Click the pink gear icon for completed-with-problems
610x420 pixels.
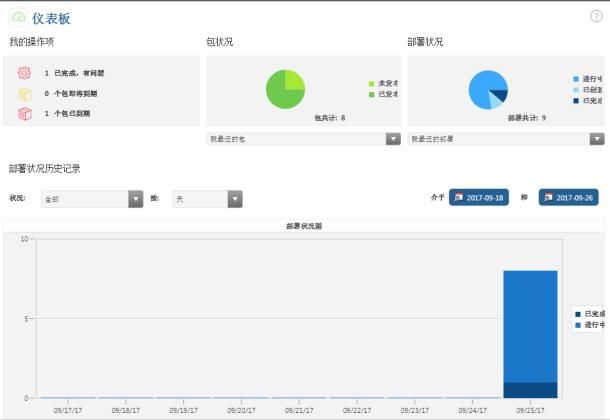click(x=24, y=73)
